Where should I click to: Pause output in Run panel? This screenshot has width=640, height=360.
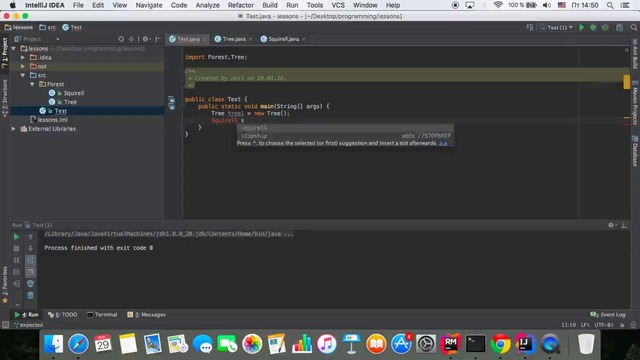click(16, 260)
